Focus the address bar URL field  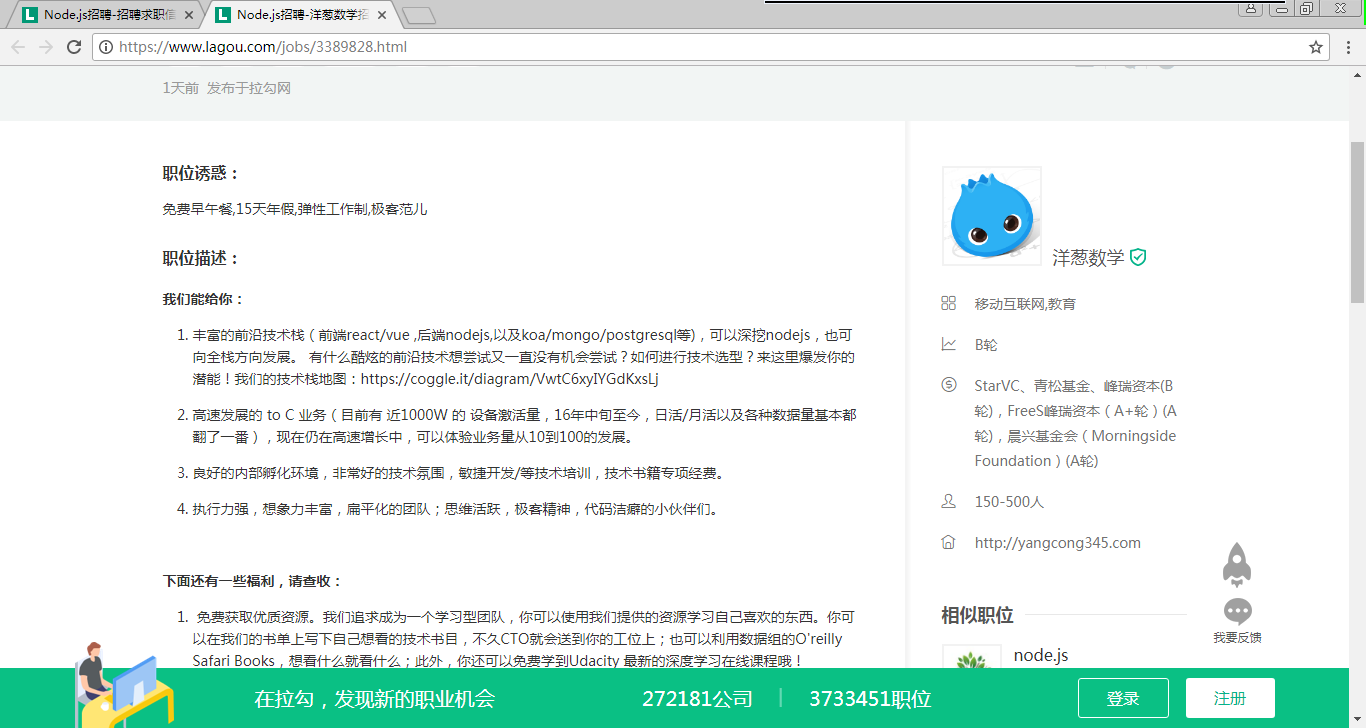[x=710, y=47]
